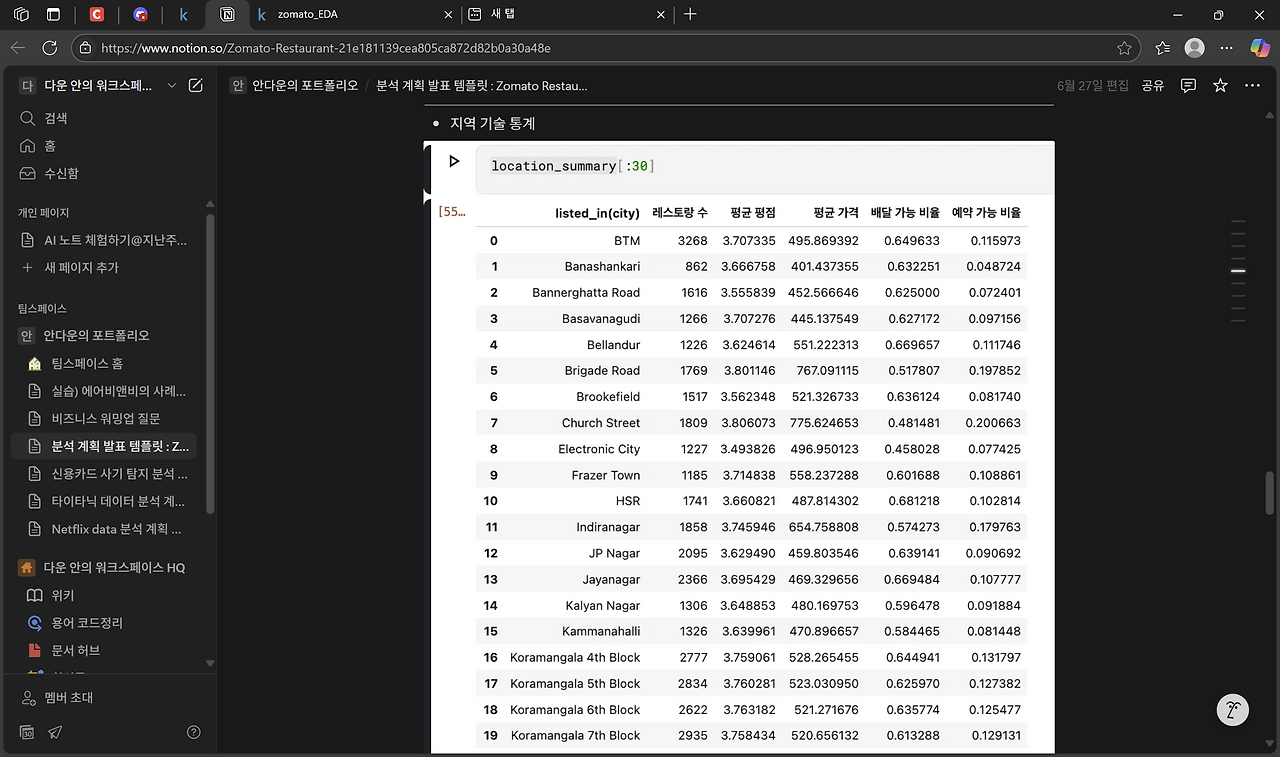This screenshot has width=1280, height=757.
Task: Open the Edge favorites list icon
Action: point(1162,48)
